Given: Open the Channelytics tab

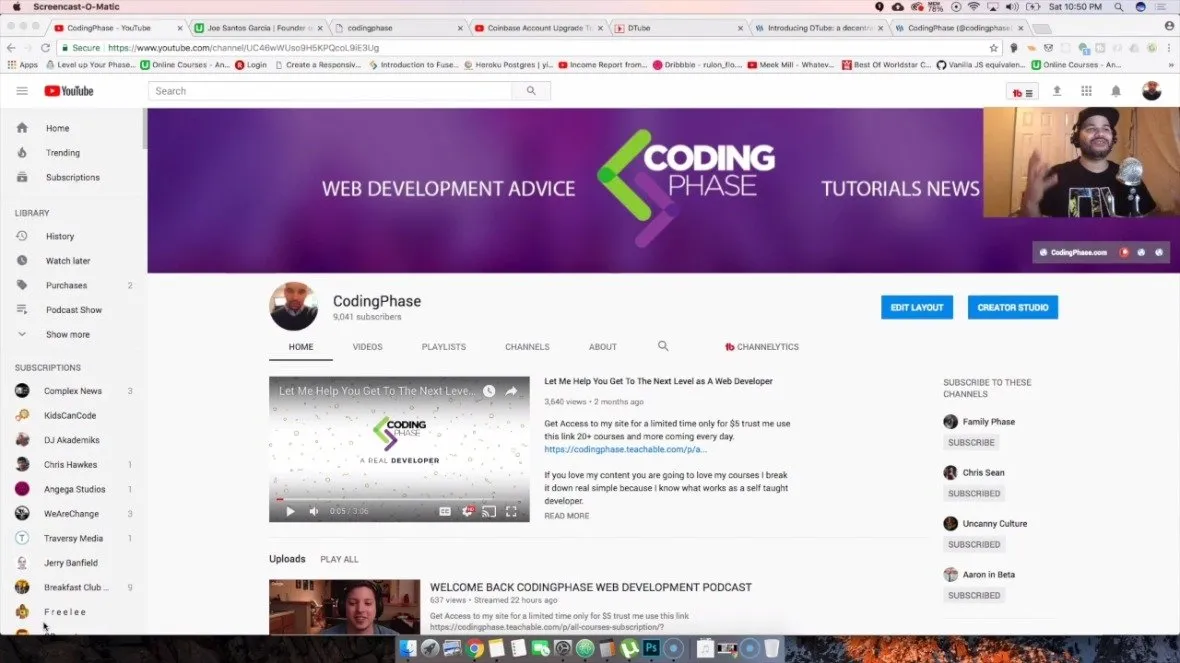Looking at the screenshot, I should click(762, 347).
